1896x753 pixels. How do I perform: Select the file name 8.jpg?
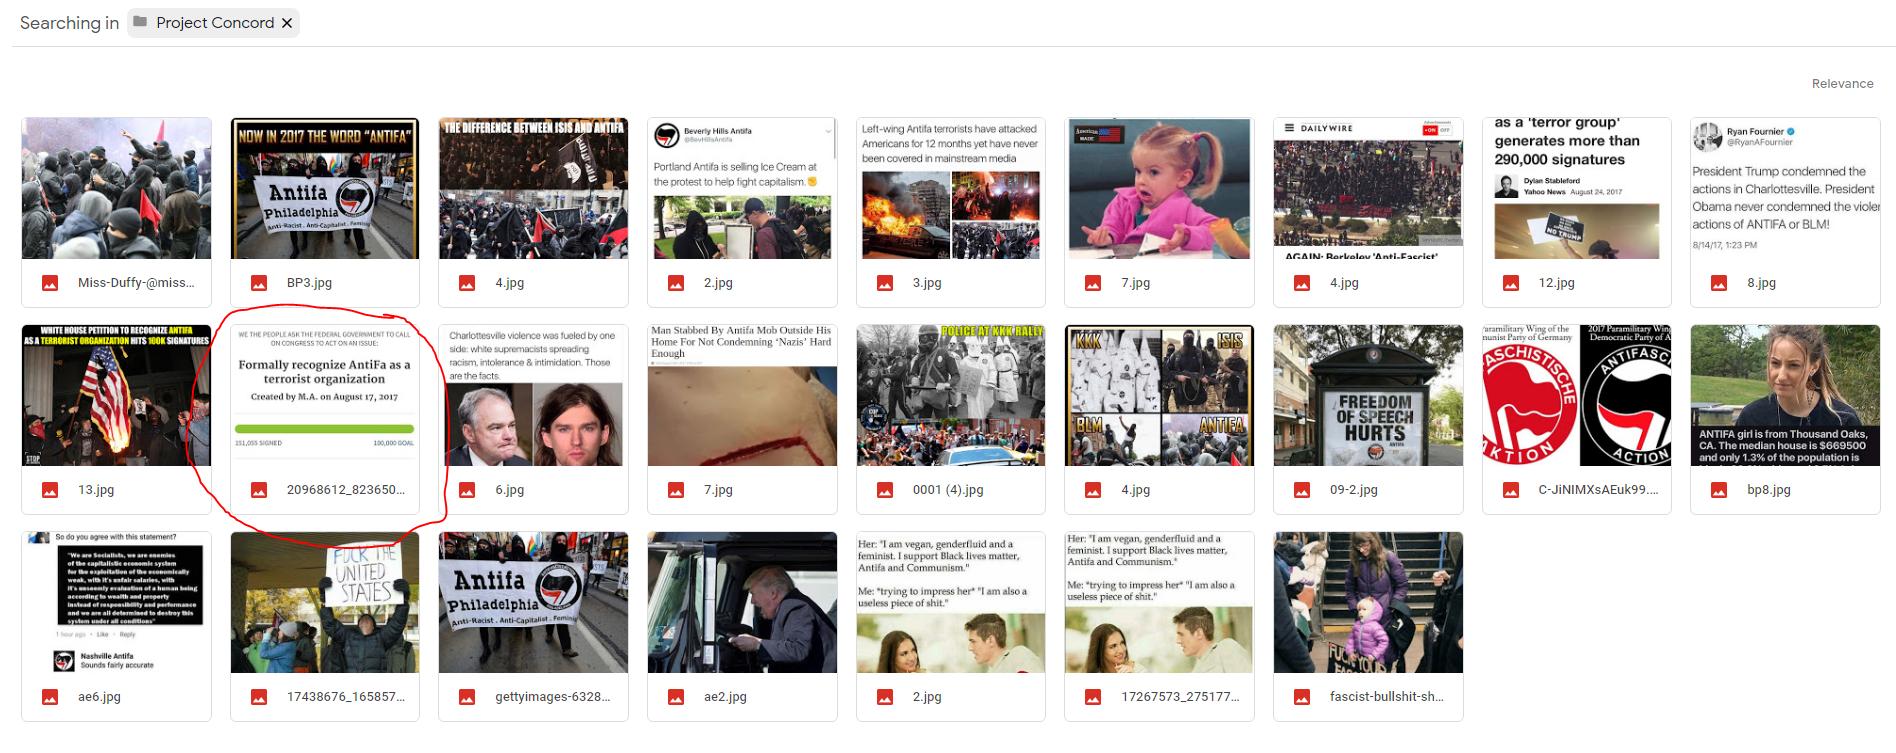(x=1761, y=283)
